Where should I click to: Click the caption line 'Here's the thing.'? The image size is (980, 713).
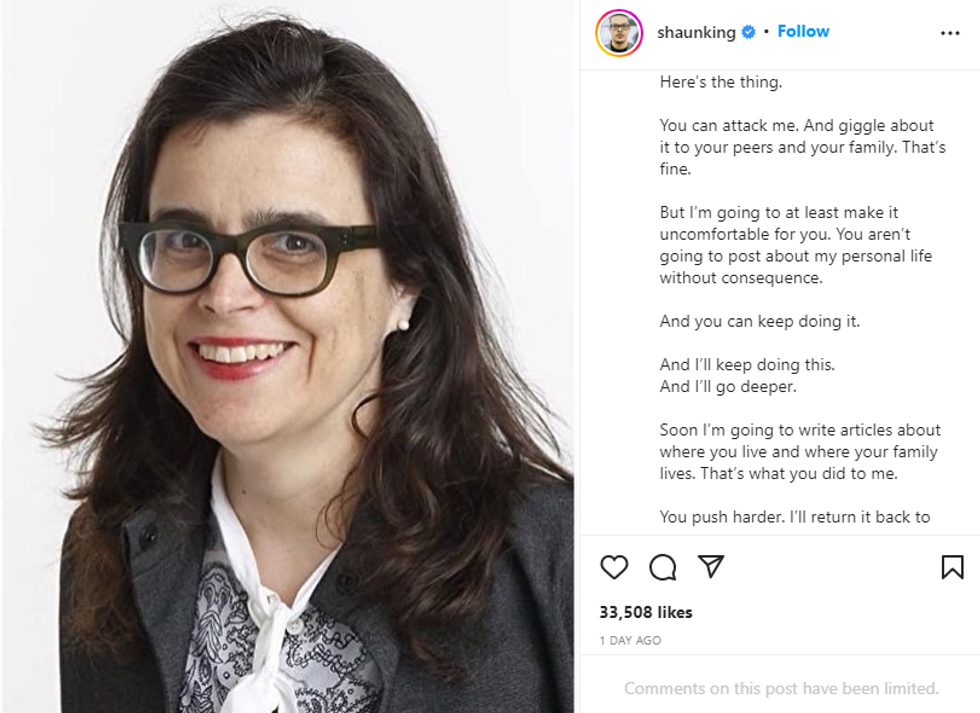pos(721,82)
